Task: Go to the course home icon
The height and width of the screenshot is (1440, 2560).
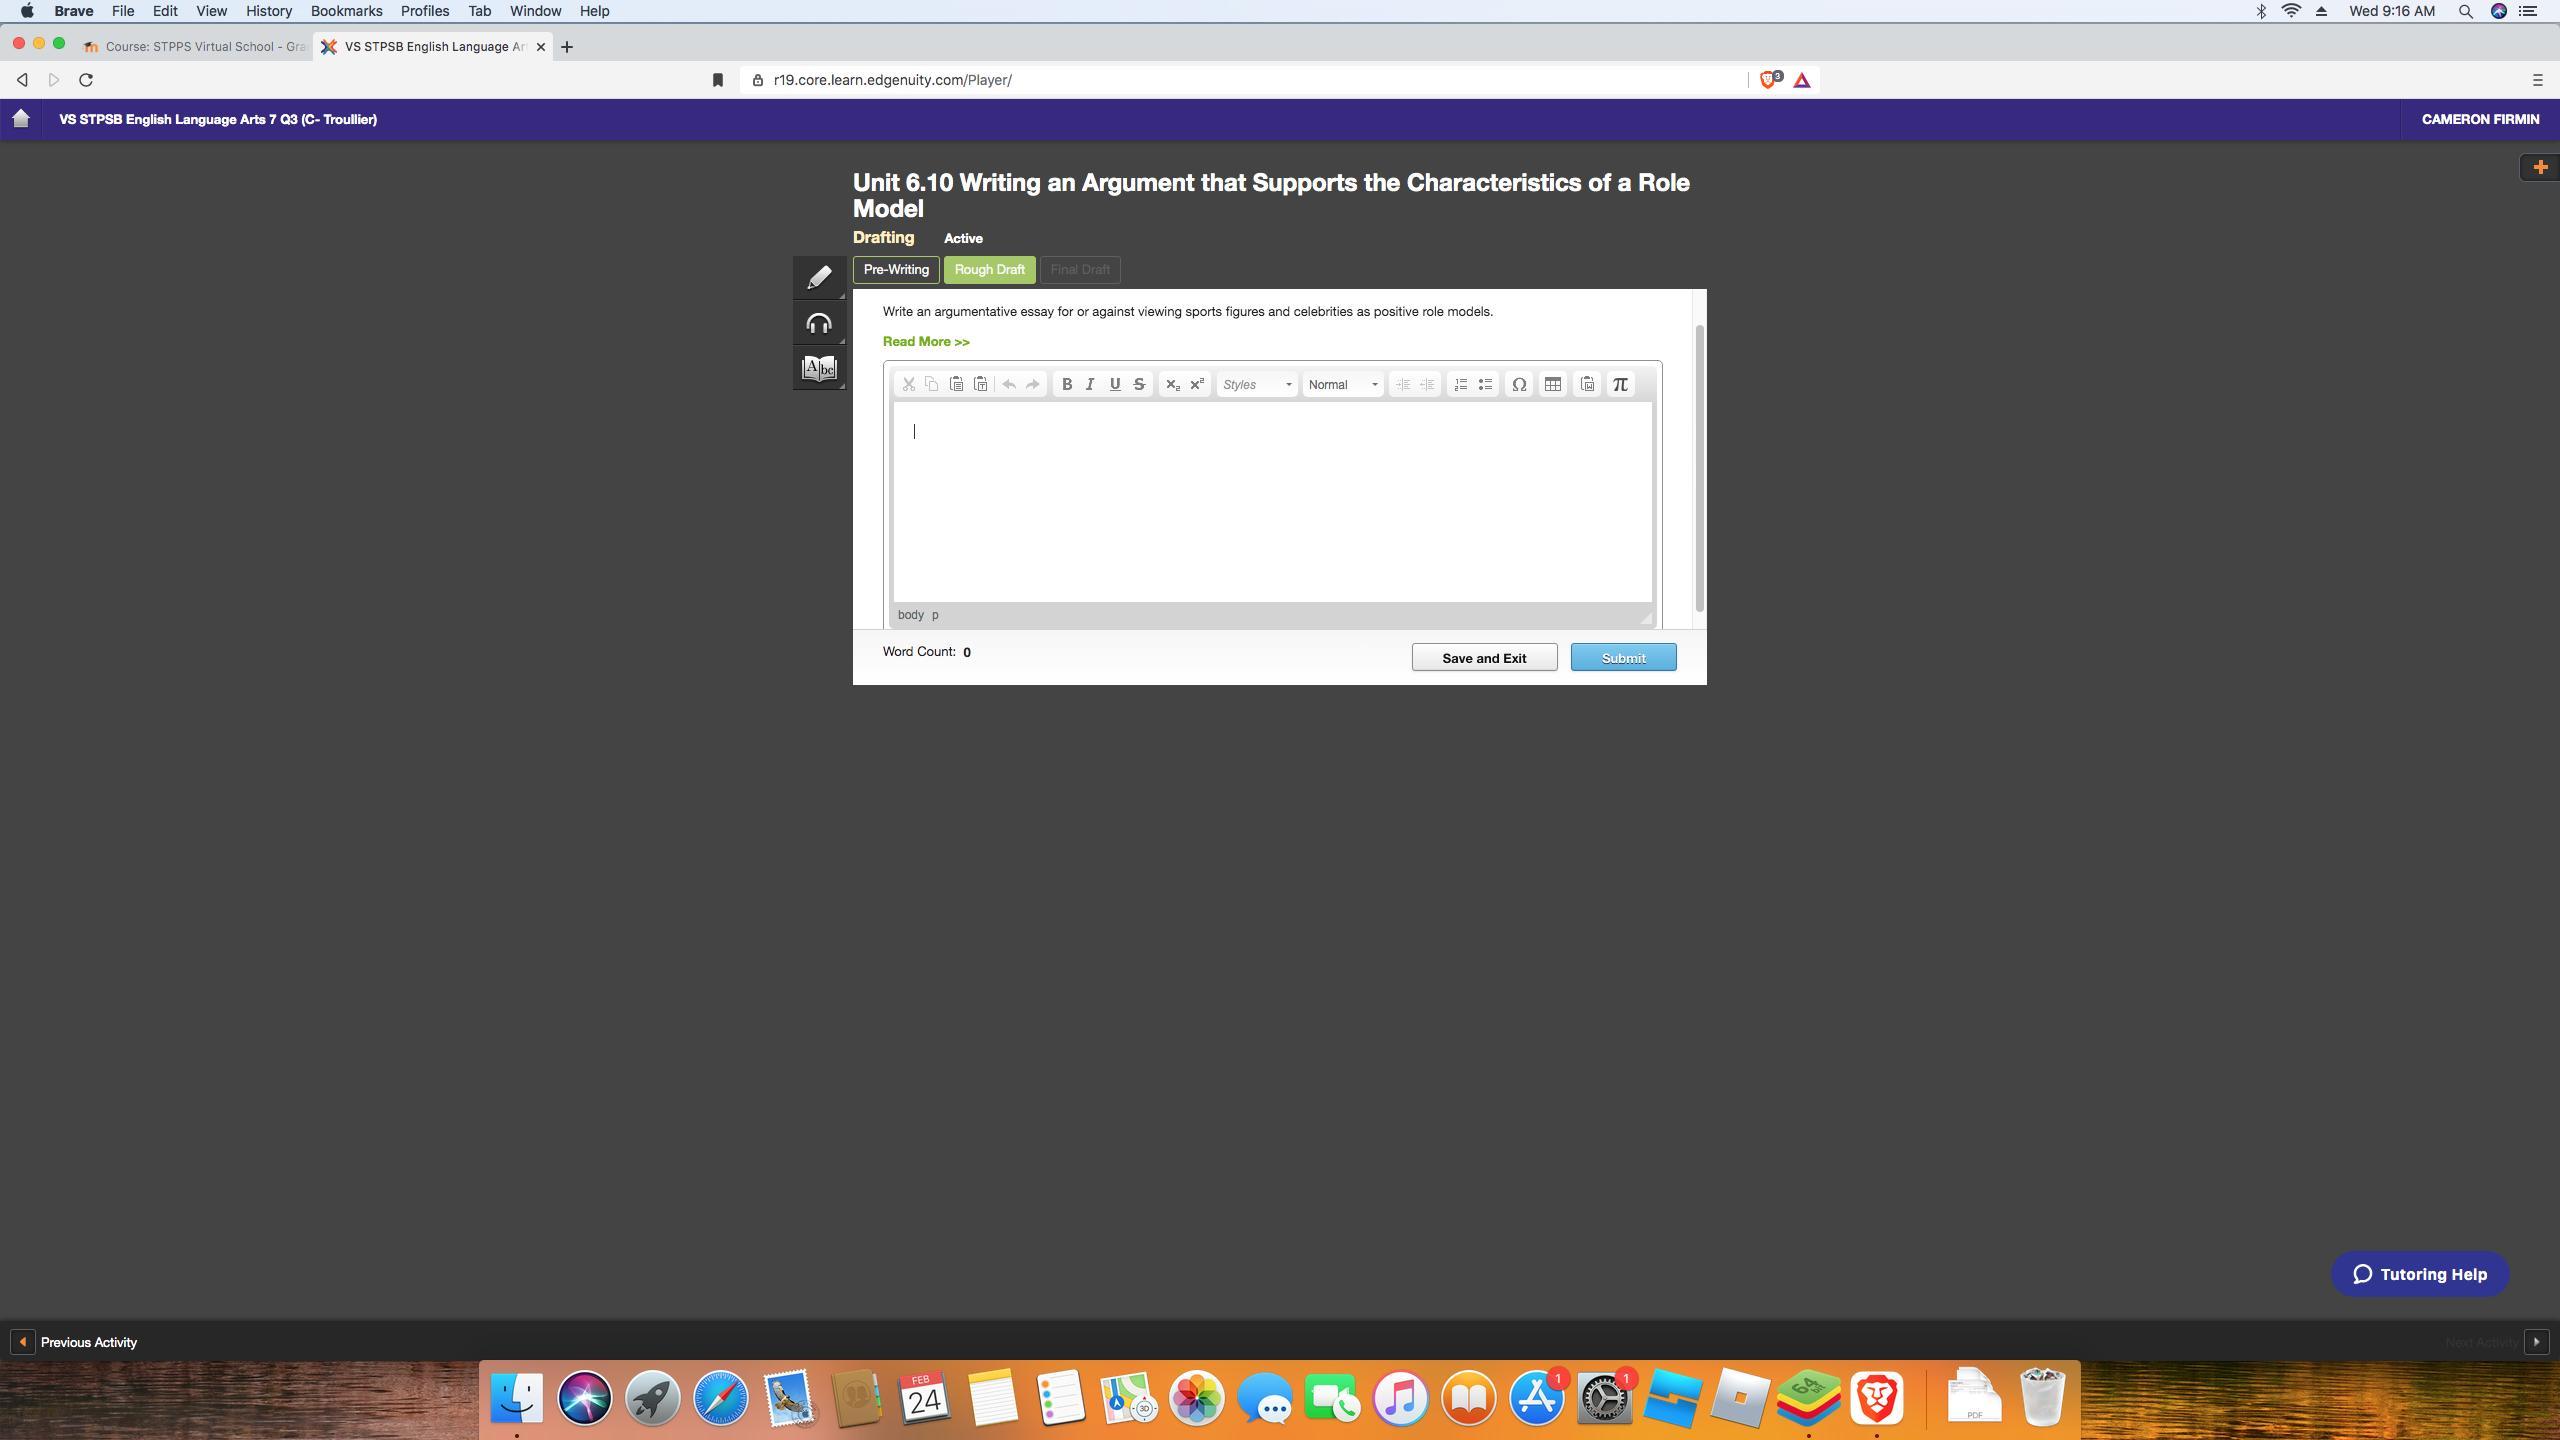Action: [21, 119]
